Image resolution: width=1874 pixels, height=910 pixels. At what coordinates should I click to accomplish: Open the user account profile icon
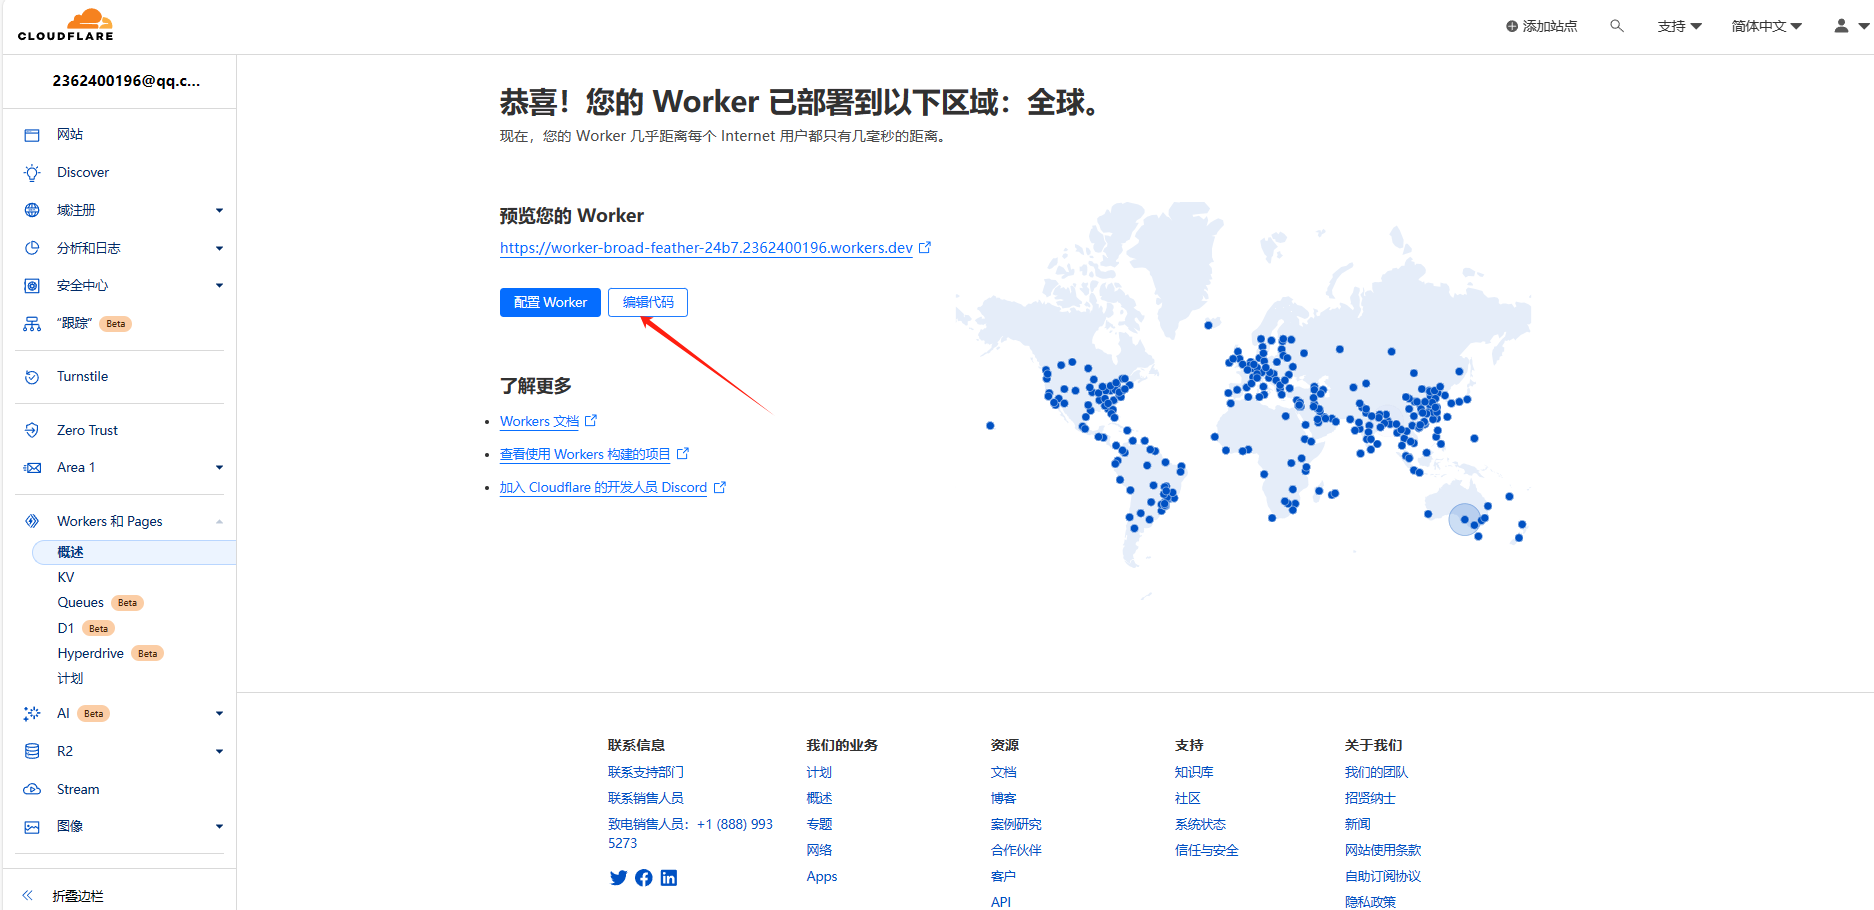[x=1841, y=26]
